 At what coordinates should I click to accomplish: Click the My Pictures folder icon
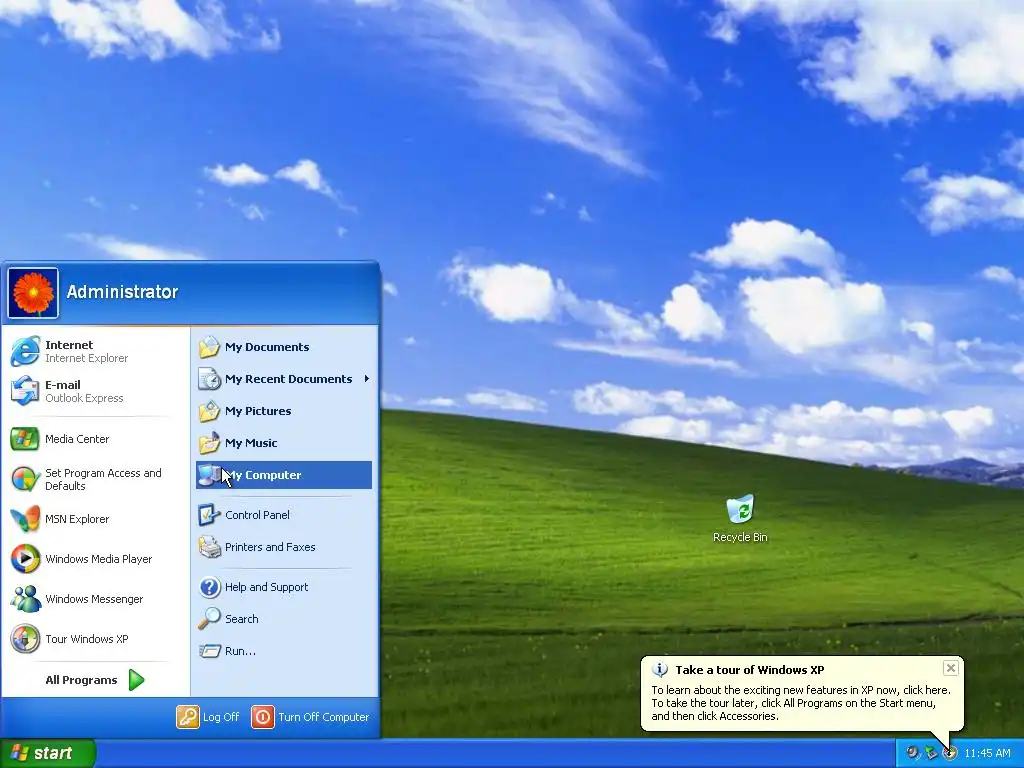[210, 411]
